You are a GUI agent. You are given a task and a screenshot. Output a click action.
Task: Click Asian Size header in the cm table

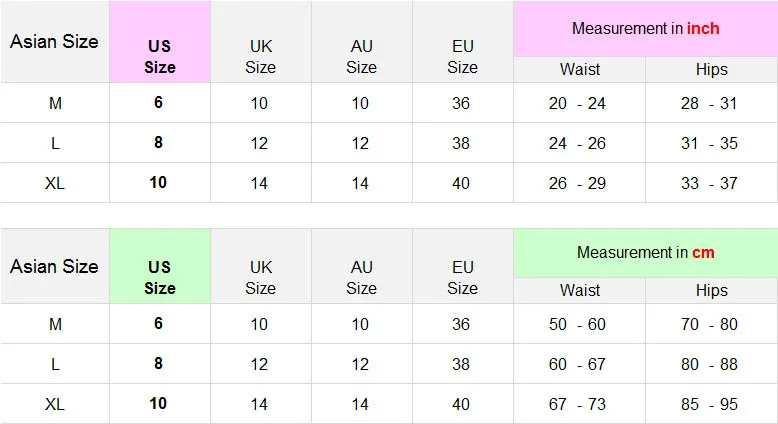coord(54,267)
